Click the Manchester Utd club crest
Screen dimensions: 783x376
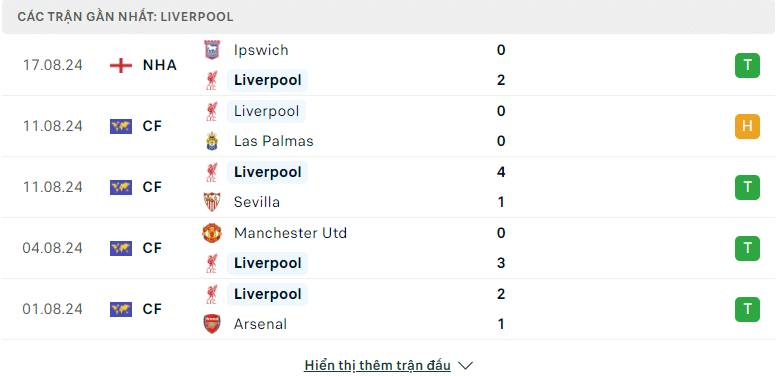click(x=212, y=233)
